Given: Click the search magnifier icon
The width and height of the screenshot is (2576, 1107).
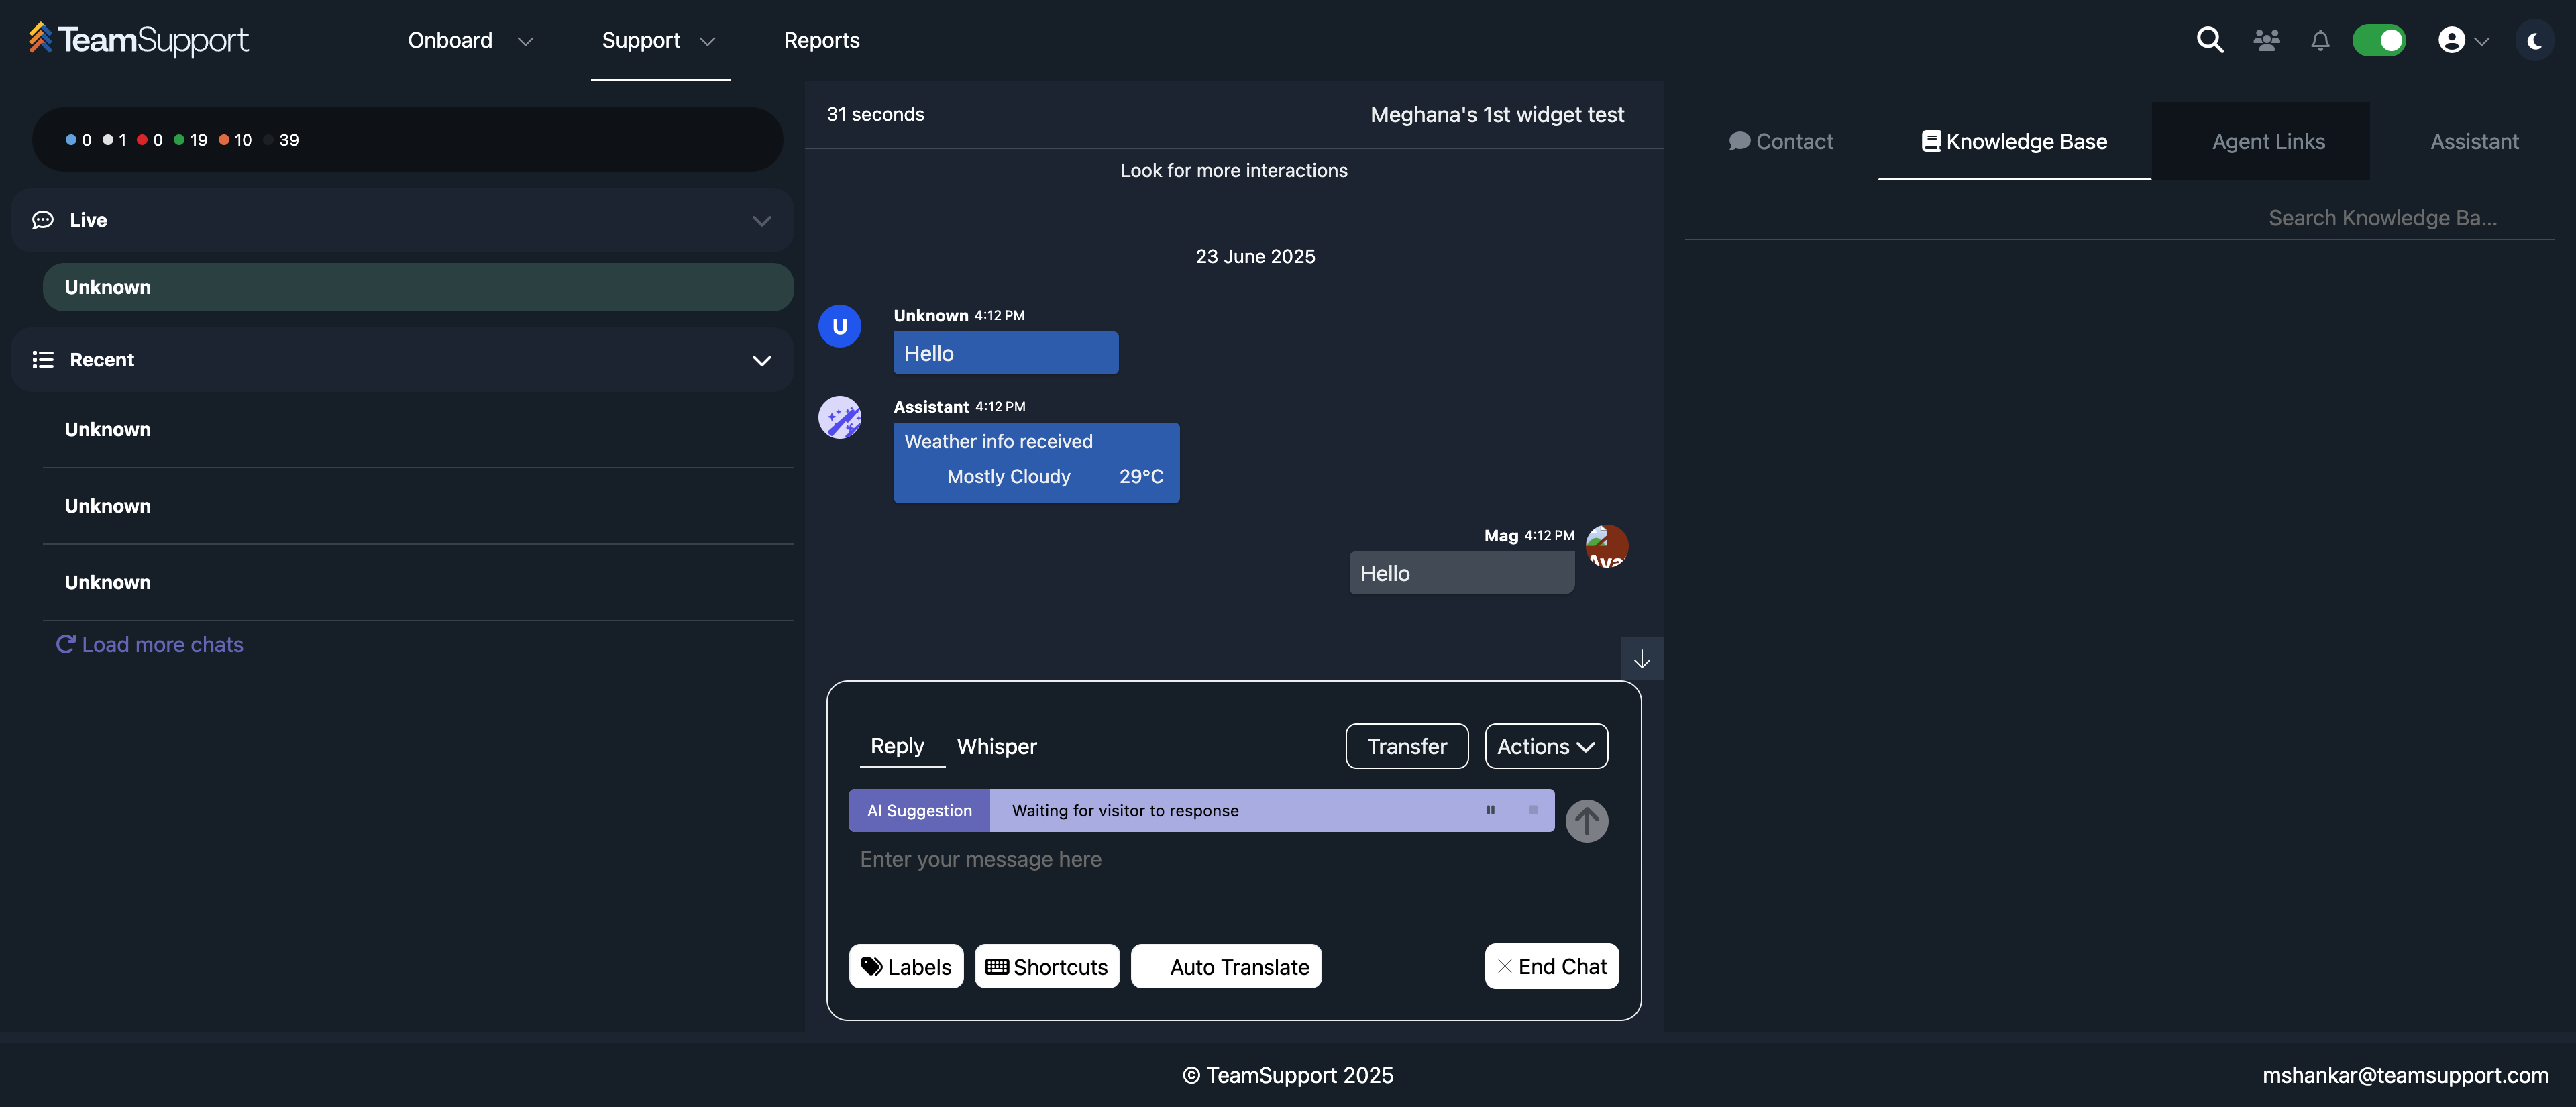Looking at the screenshot, I should click(2209, 40).
